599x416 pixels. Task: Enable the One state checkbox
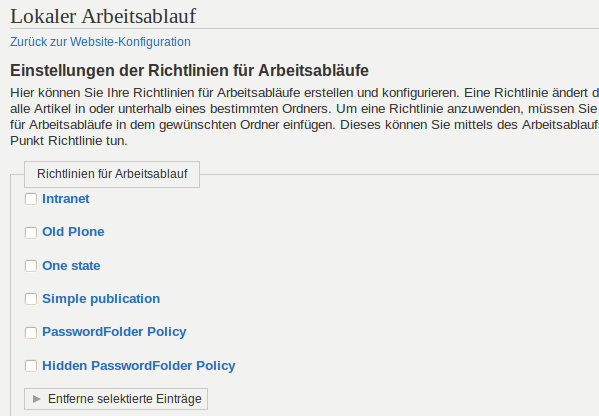pos(31,266)
